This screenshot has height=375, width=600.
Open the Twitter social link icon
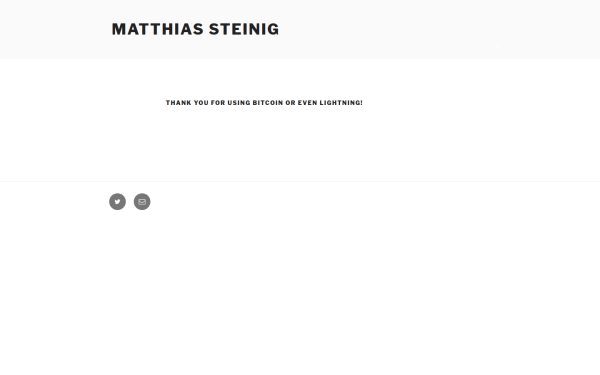tap(117, 202)
